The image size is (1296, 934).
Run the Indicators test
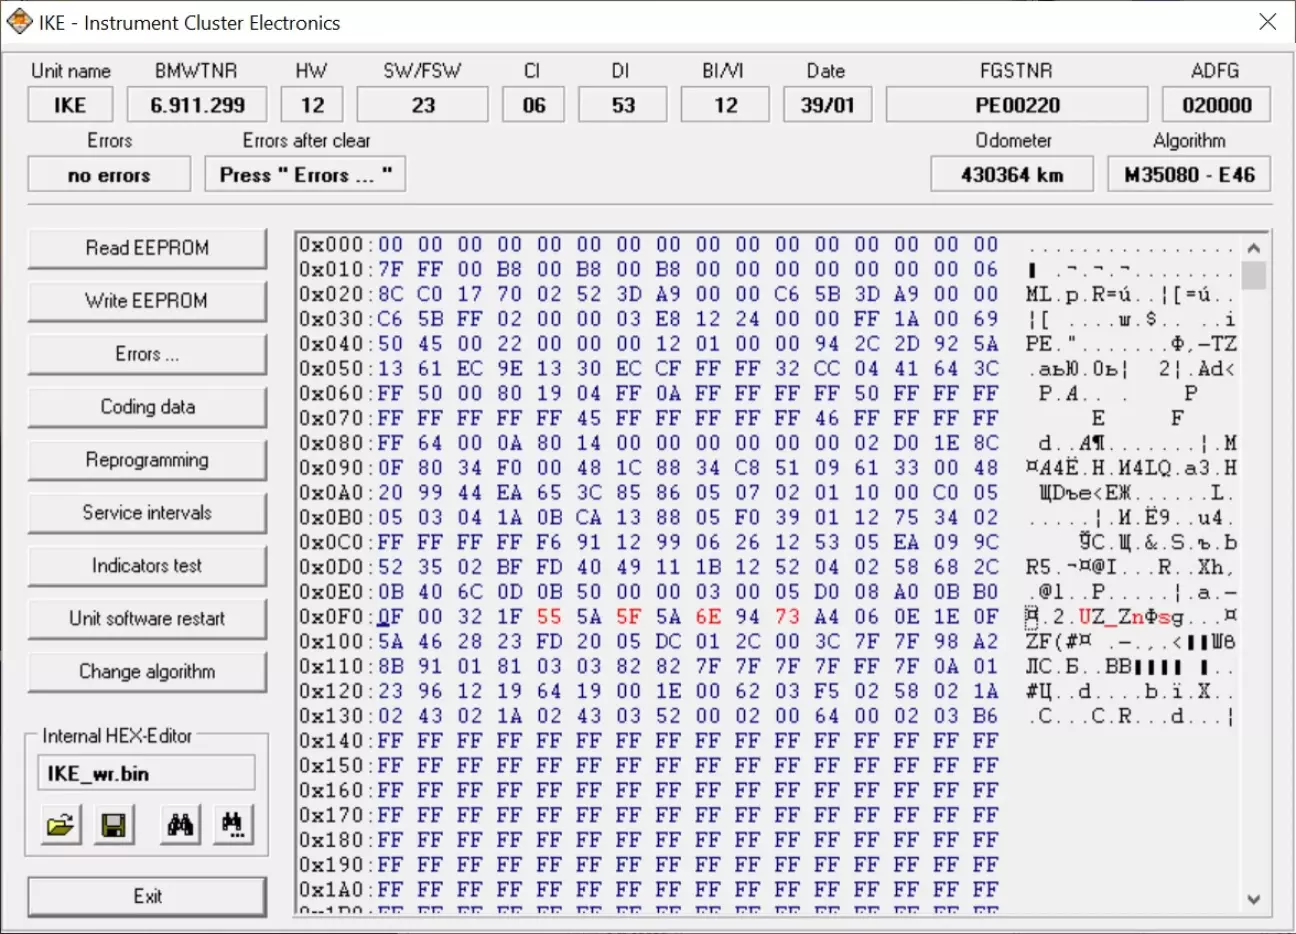pyautogui.click(x=147, y=566)
